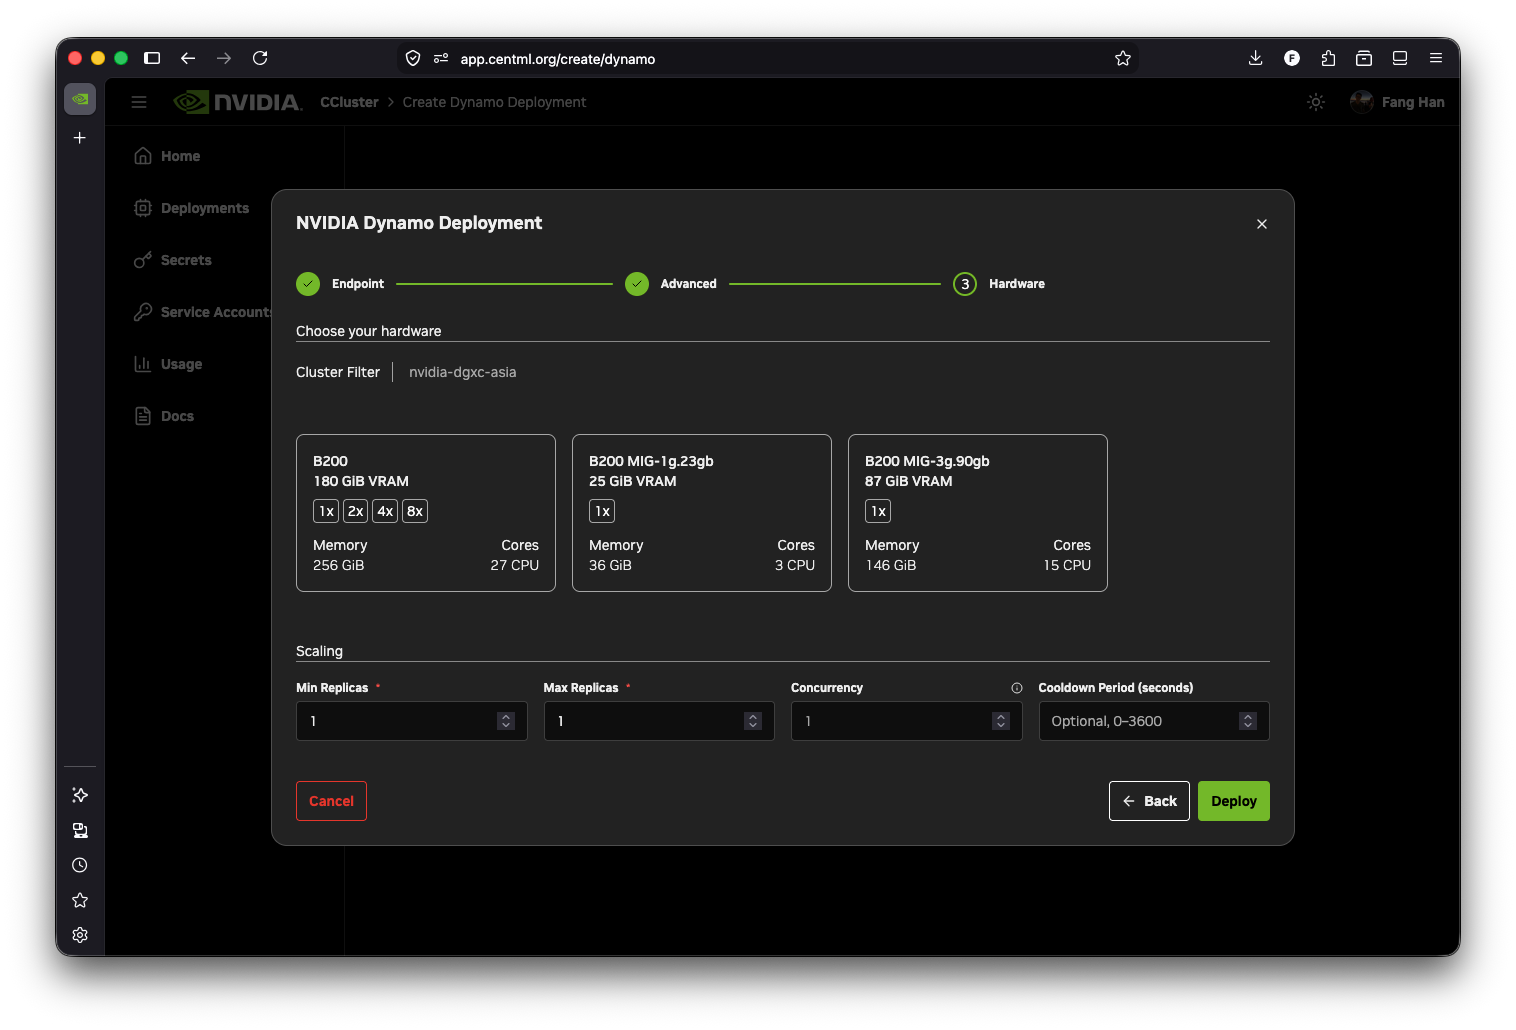Adjust the Concurrency stepper arrows

[1001, 721]
